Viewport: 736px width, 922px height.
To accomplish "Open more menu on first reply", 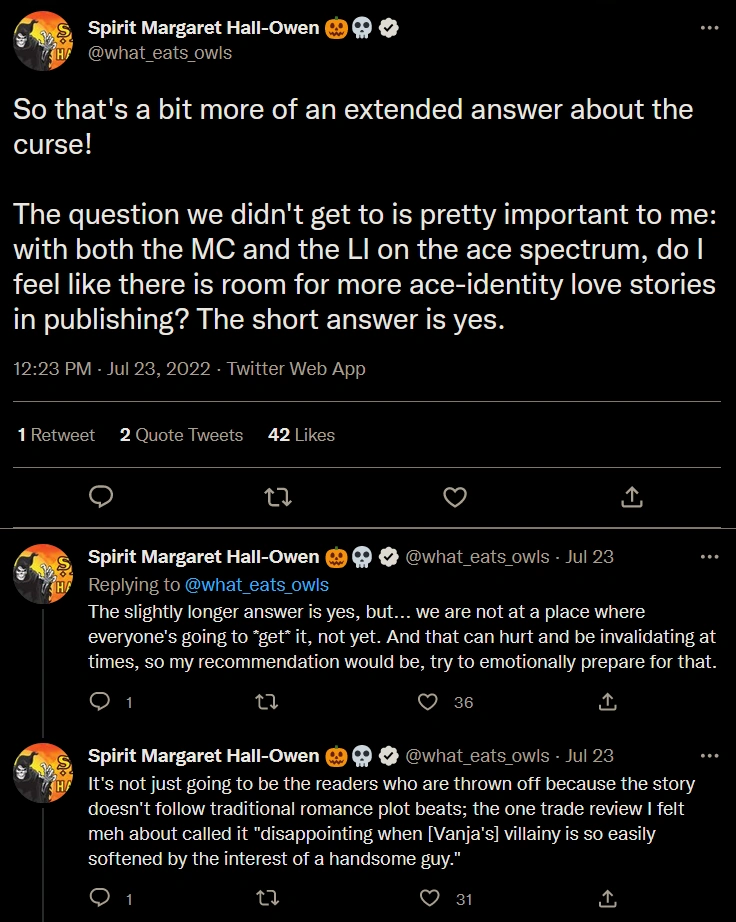I will pyautogui.click(x=710, y=556).
